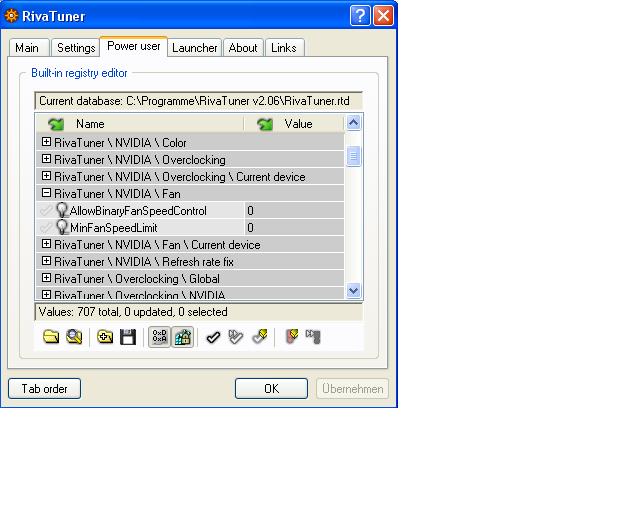This screenshot has width=640, height=512.
Task: Click the MinFanSpeedLimit light bulb icon
Action: tap(62, 227)
